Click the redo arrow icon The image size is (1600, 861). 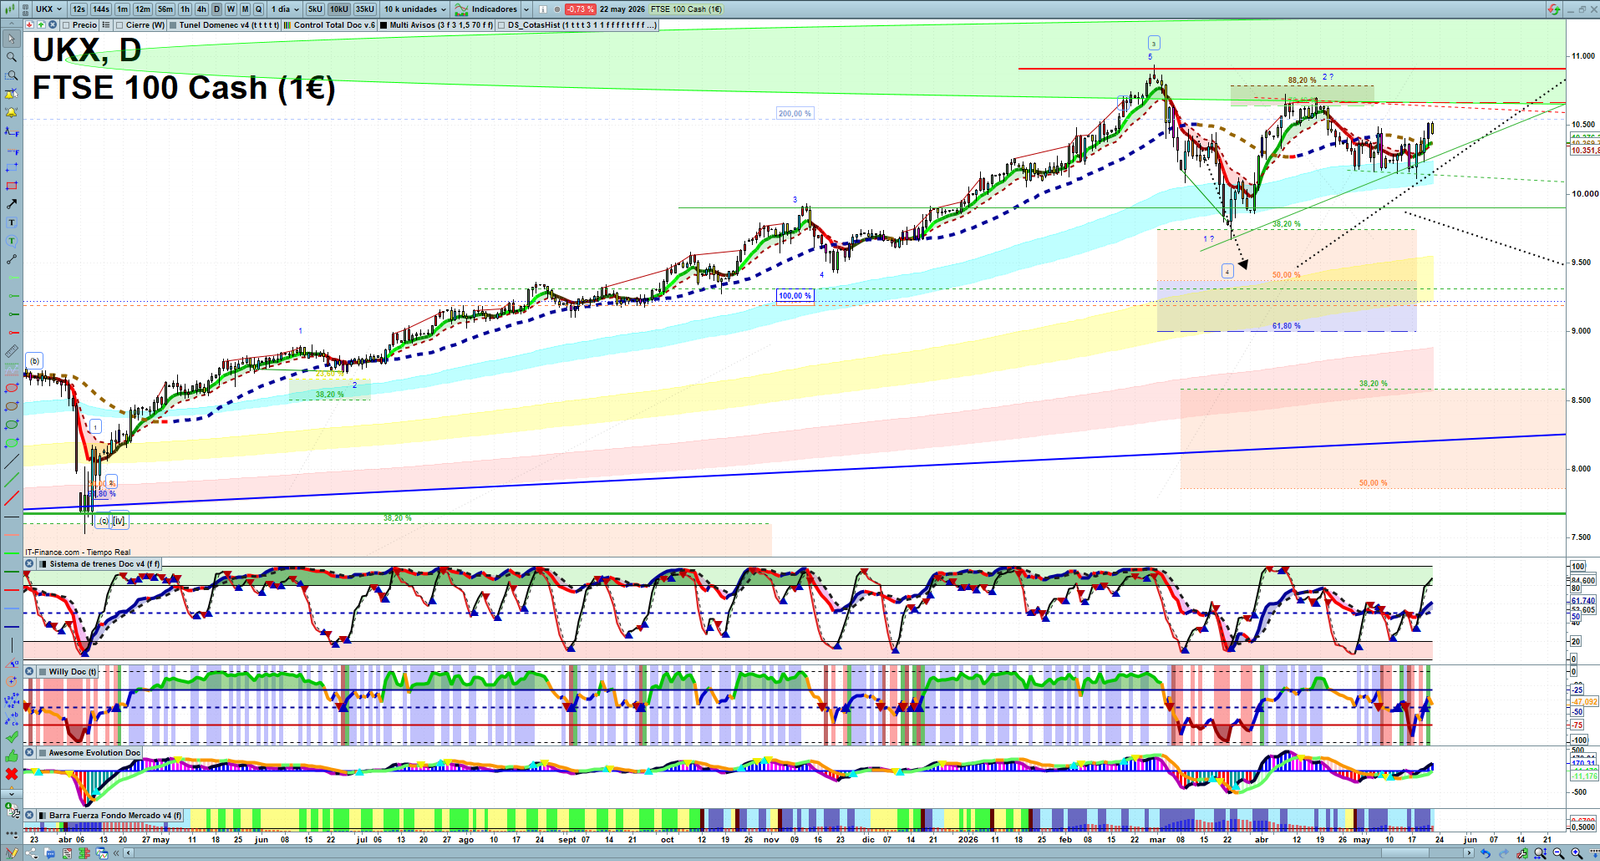(1503, 853)
